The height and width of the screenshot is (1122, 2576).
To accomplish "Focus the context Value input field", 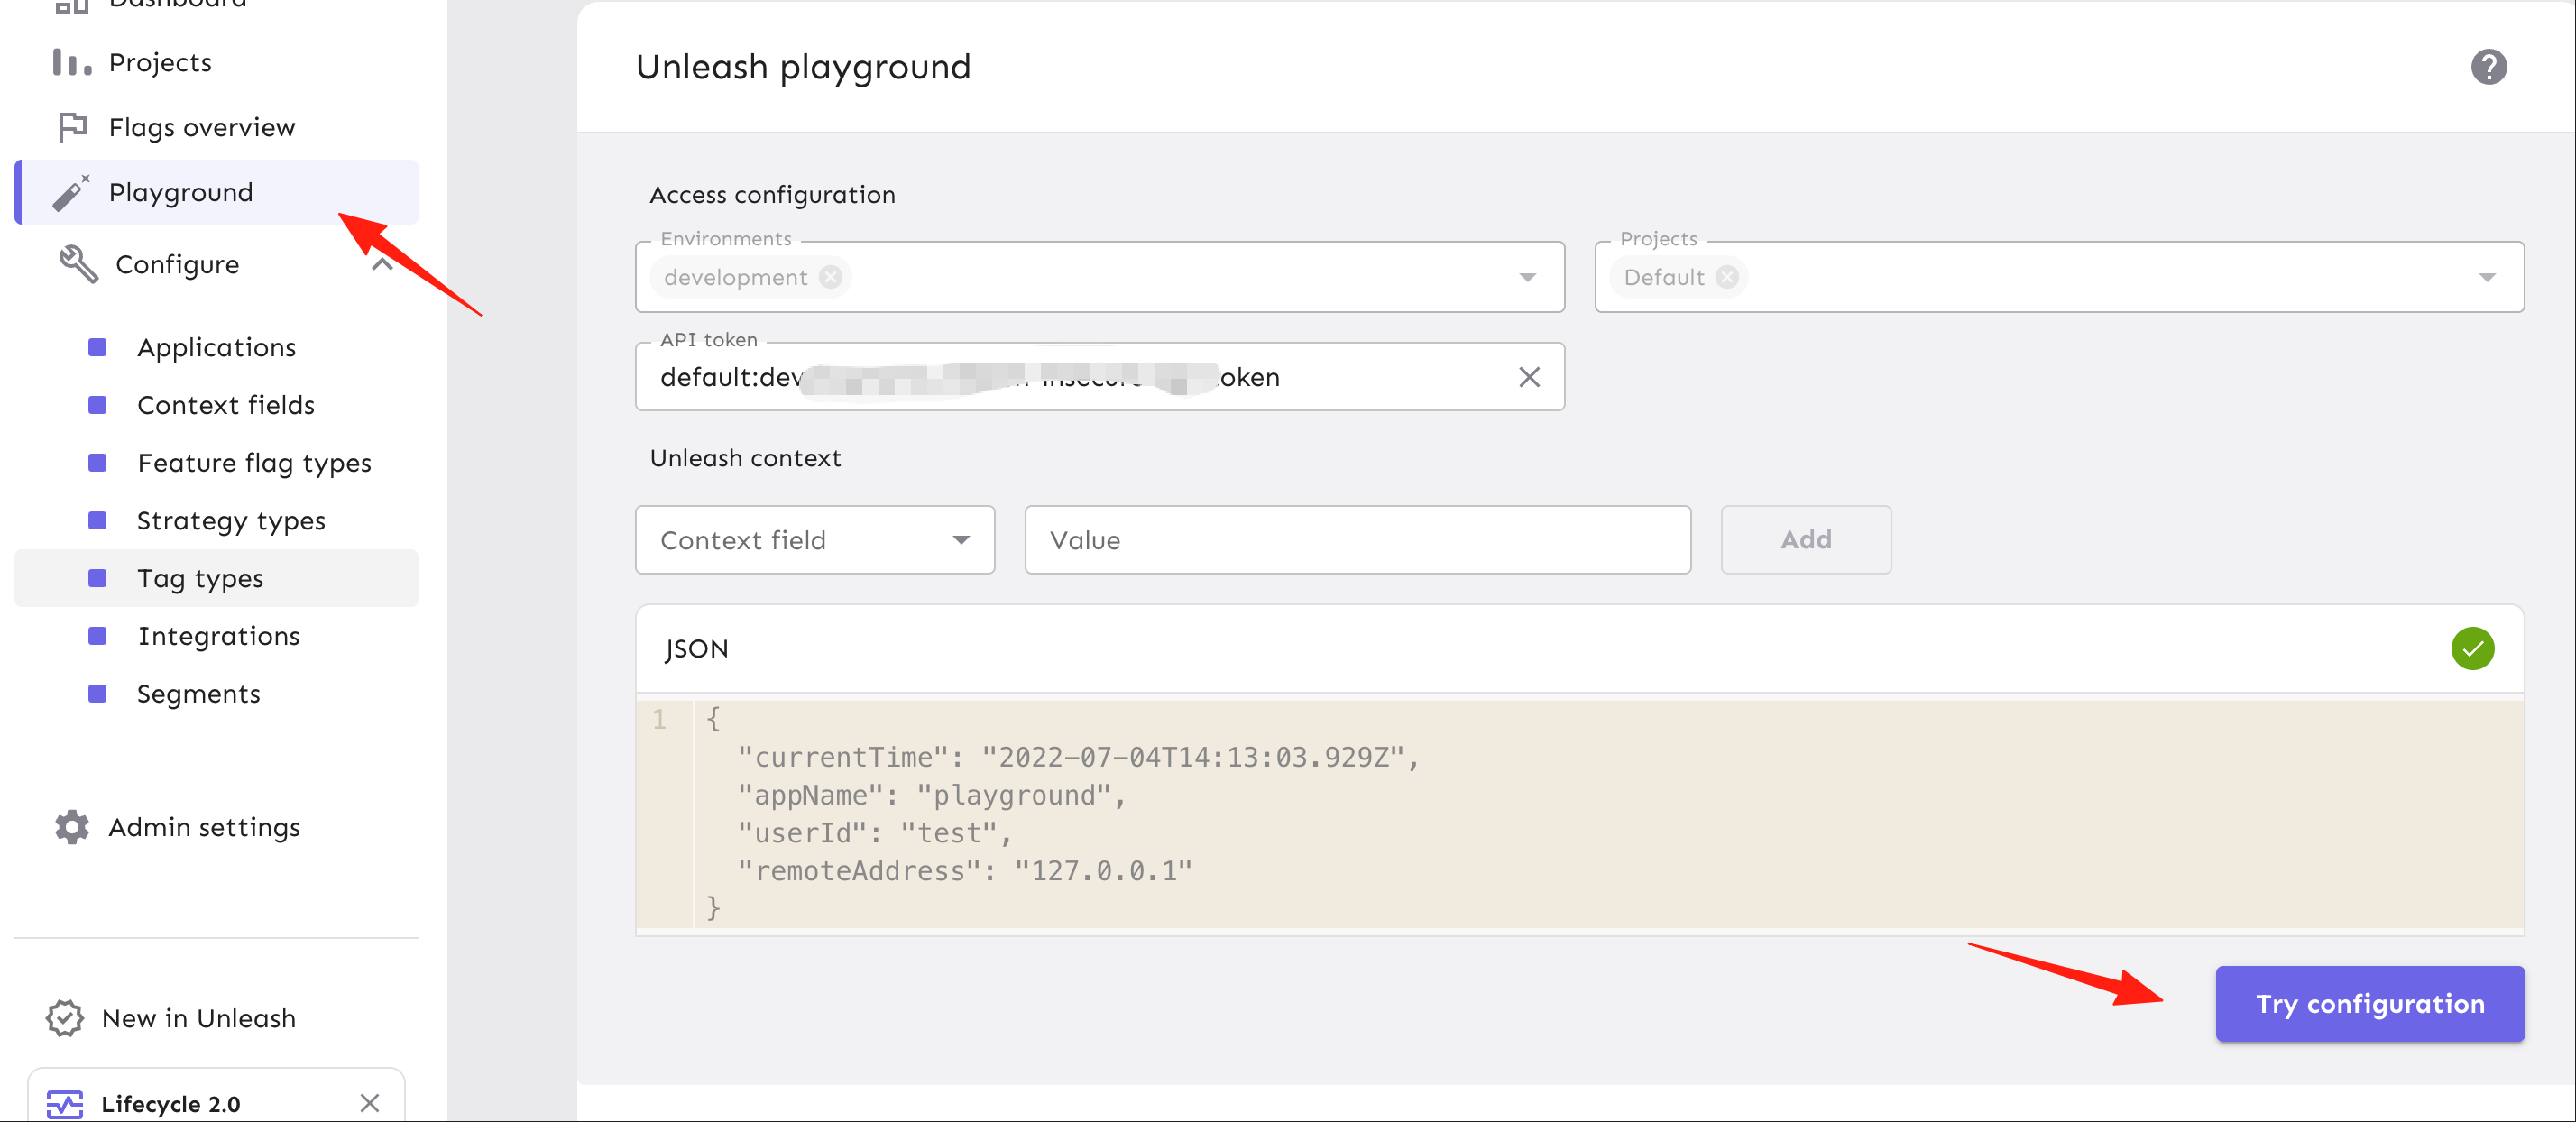I will pos(1358,540).
